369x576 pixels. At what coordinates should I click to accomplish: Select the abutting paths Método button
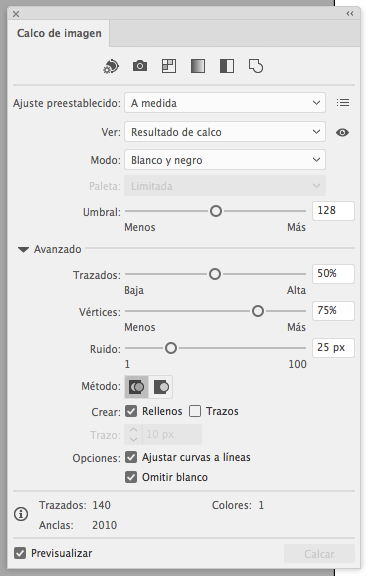(x=161, y=387)
